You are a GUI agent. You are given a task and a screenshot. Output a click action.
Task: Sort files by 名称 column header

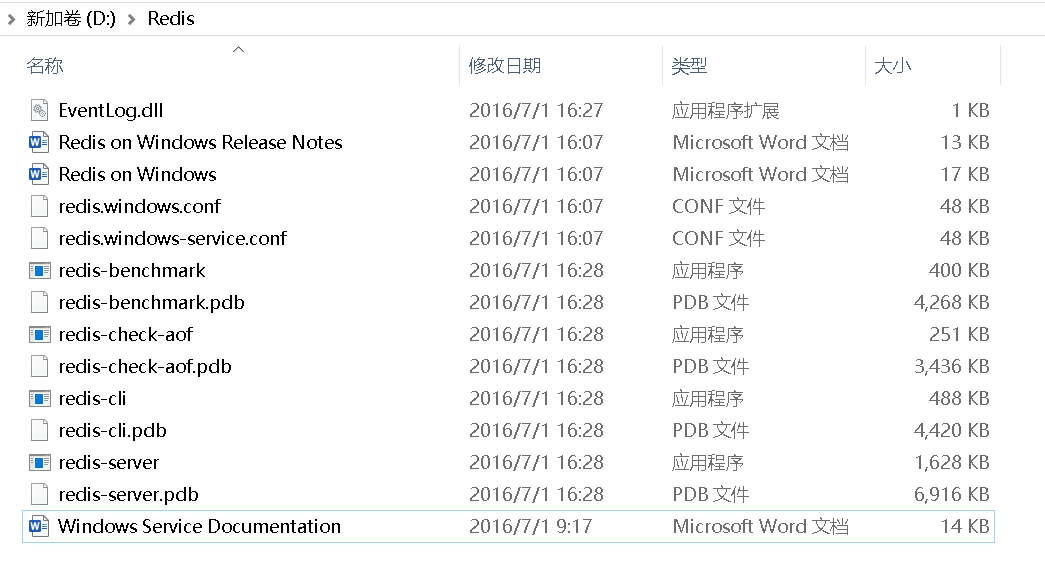[x=45, y=66]
